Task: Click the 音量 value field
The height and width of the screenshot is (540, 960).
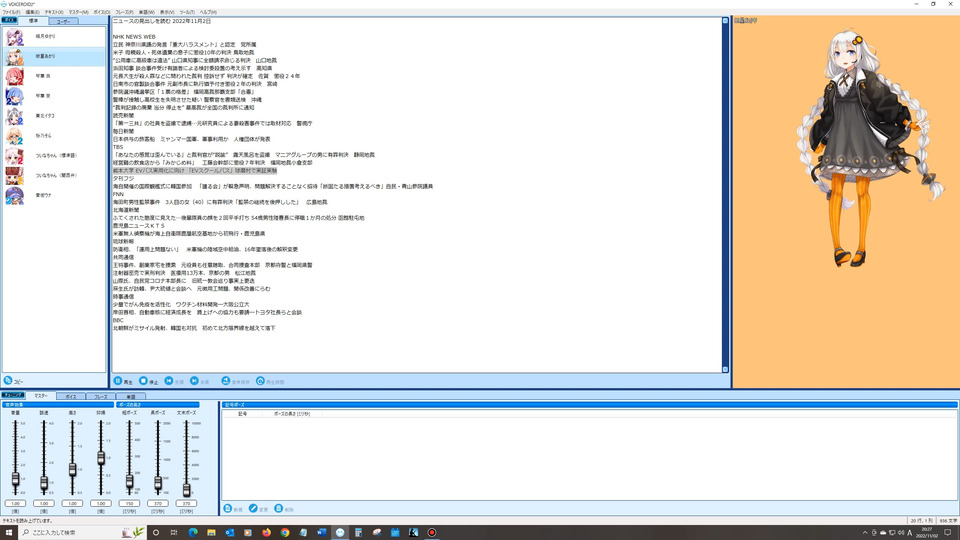Action: click(15, 503)
